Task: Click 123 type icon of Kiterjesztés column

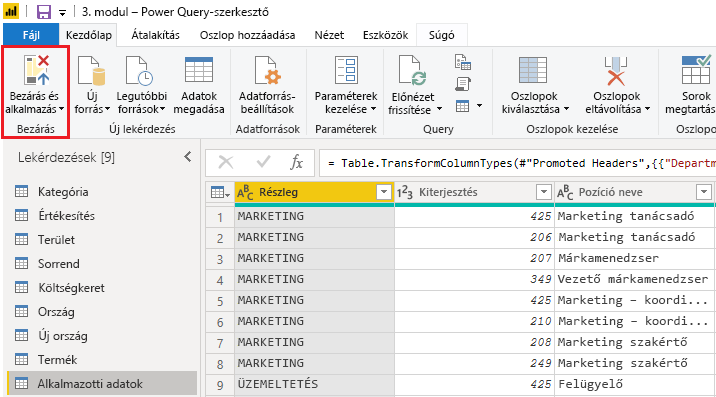Action: click(405, 193)
